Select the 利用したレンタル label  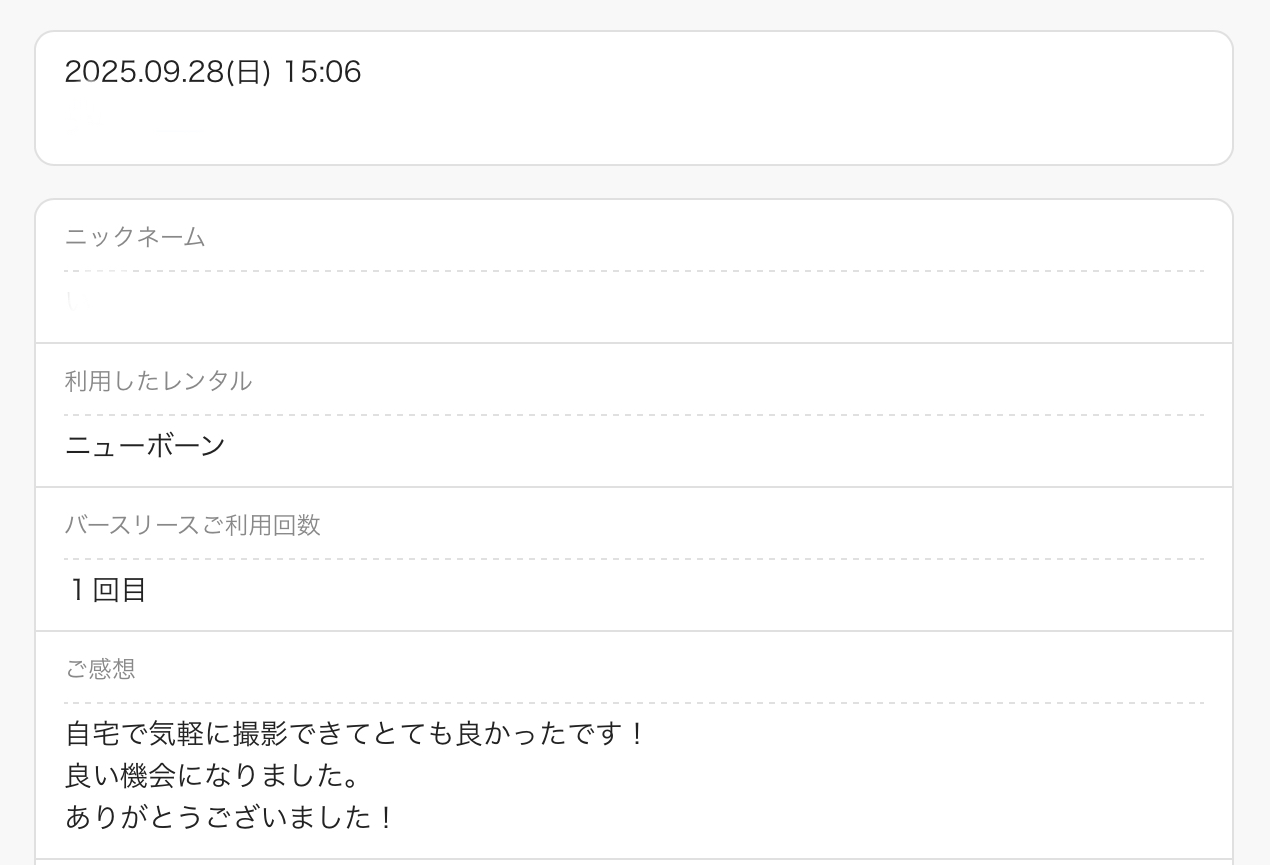point(158,381)
